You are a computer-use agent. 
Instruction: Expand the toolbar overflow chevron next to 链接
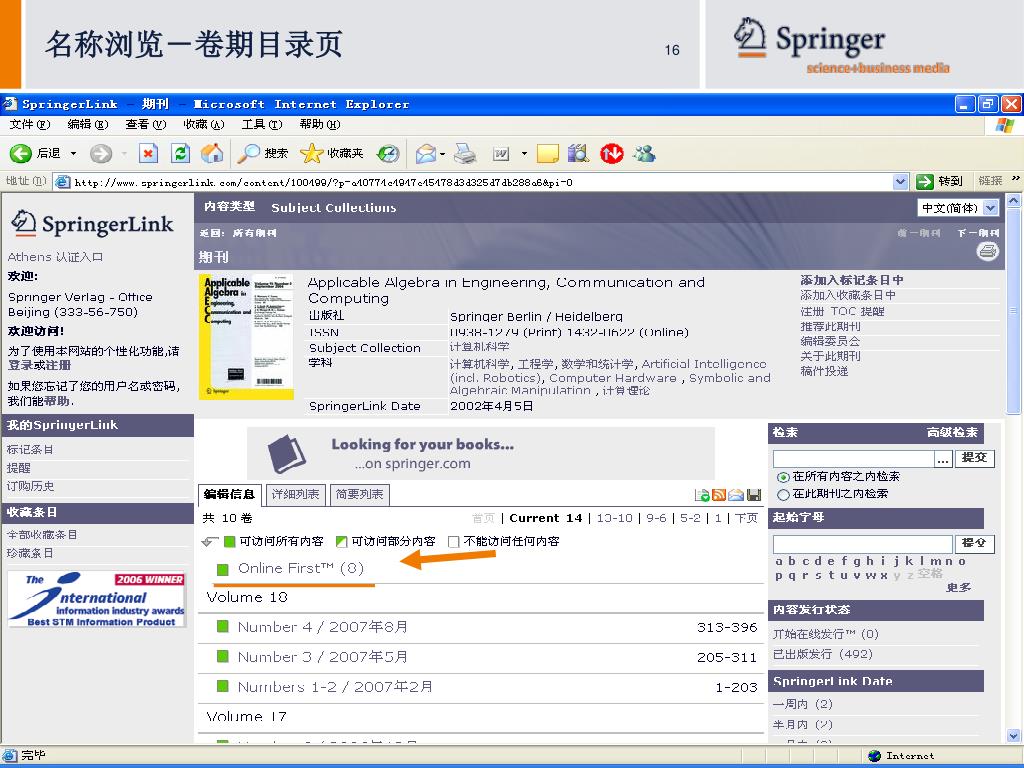pos(1016,179)
